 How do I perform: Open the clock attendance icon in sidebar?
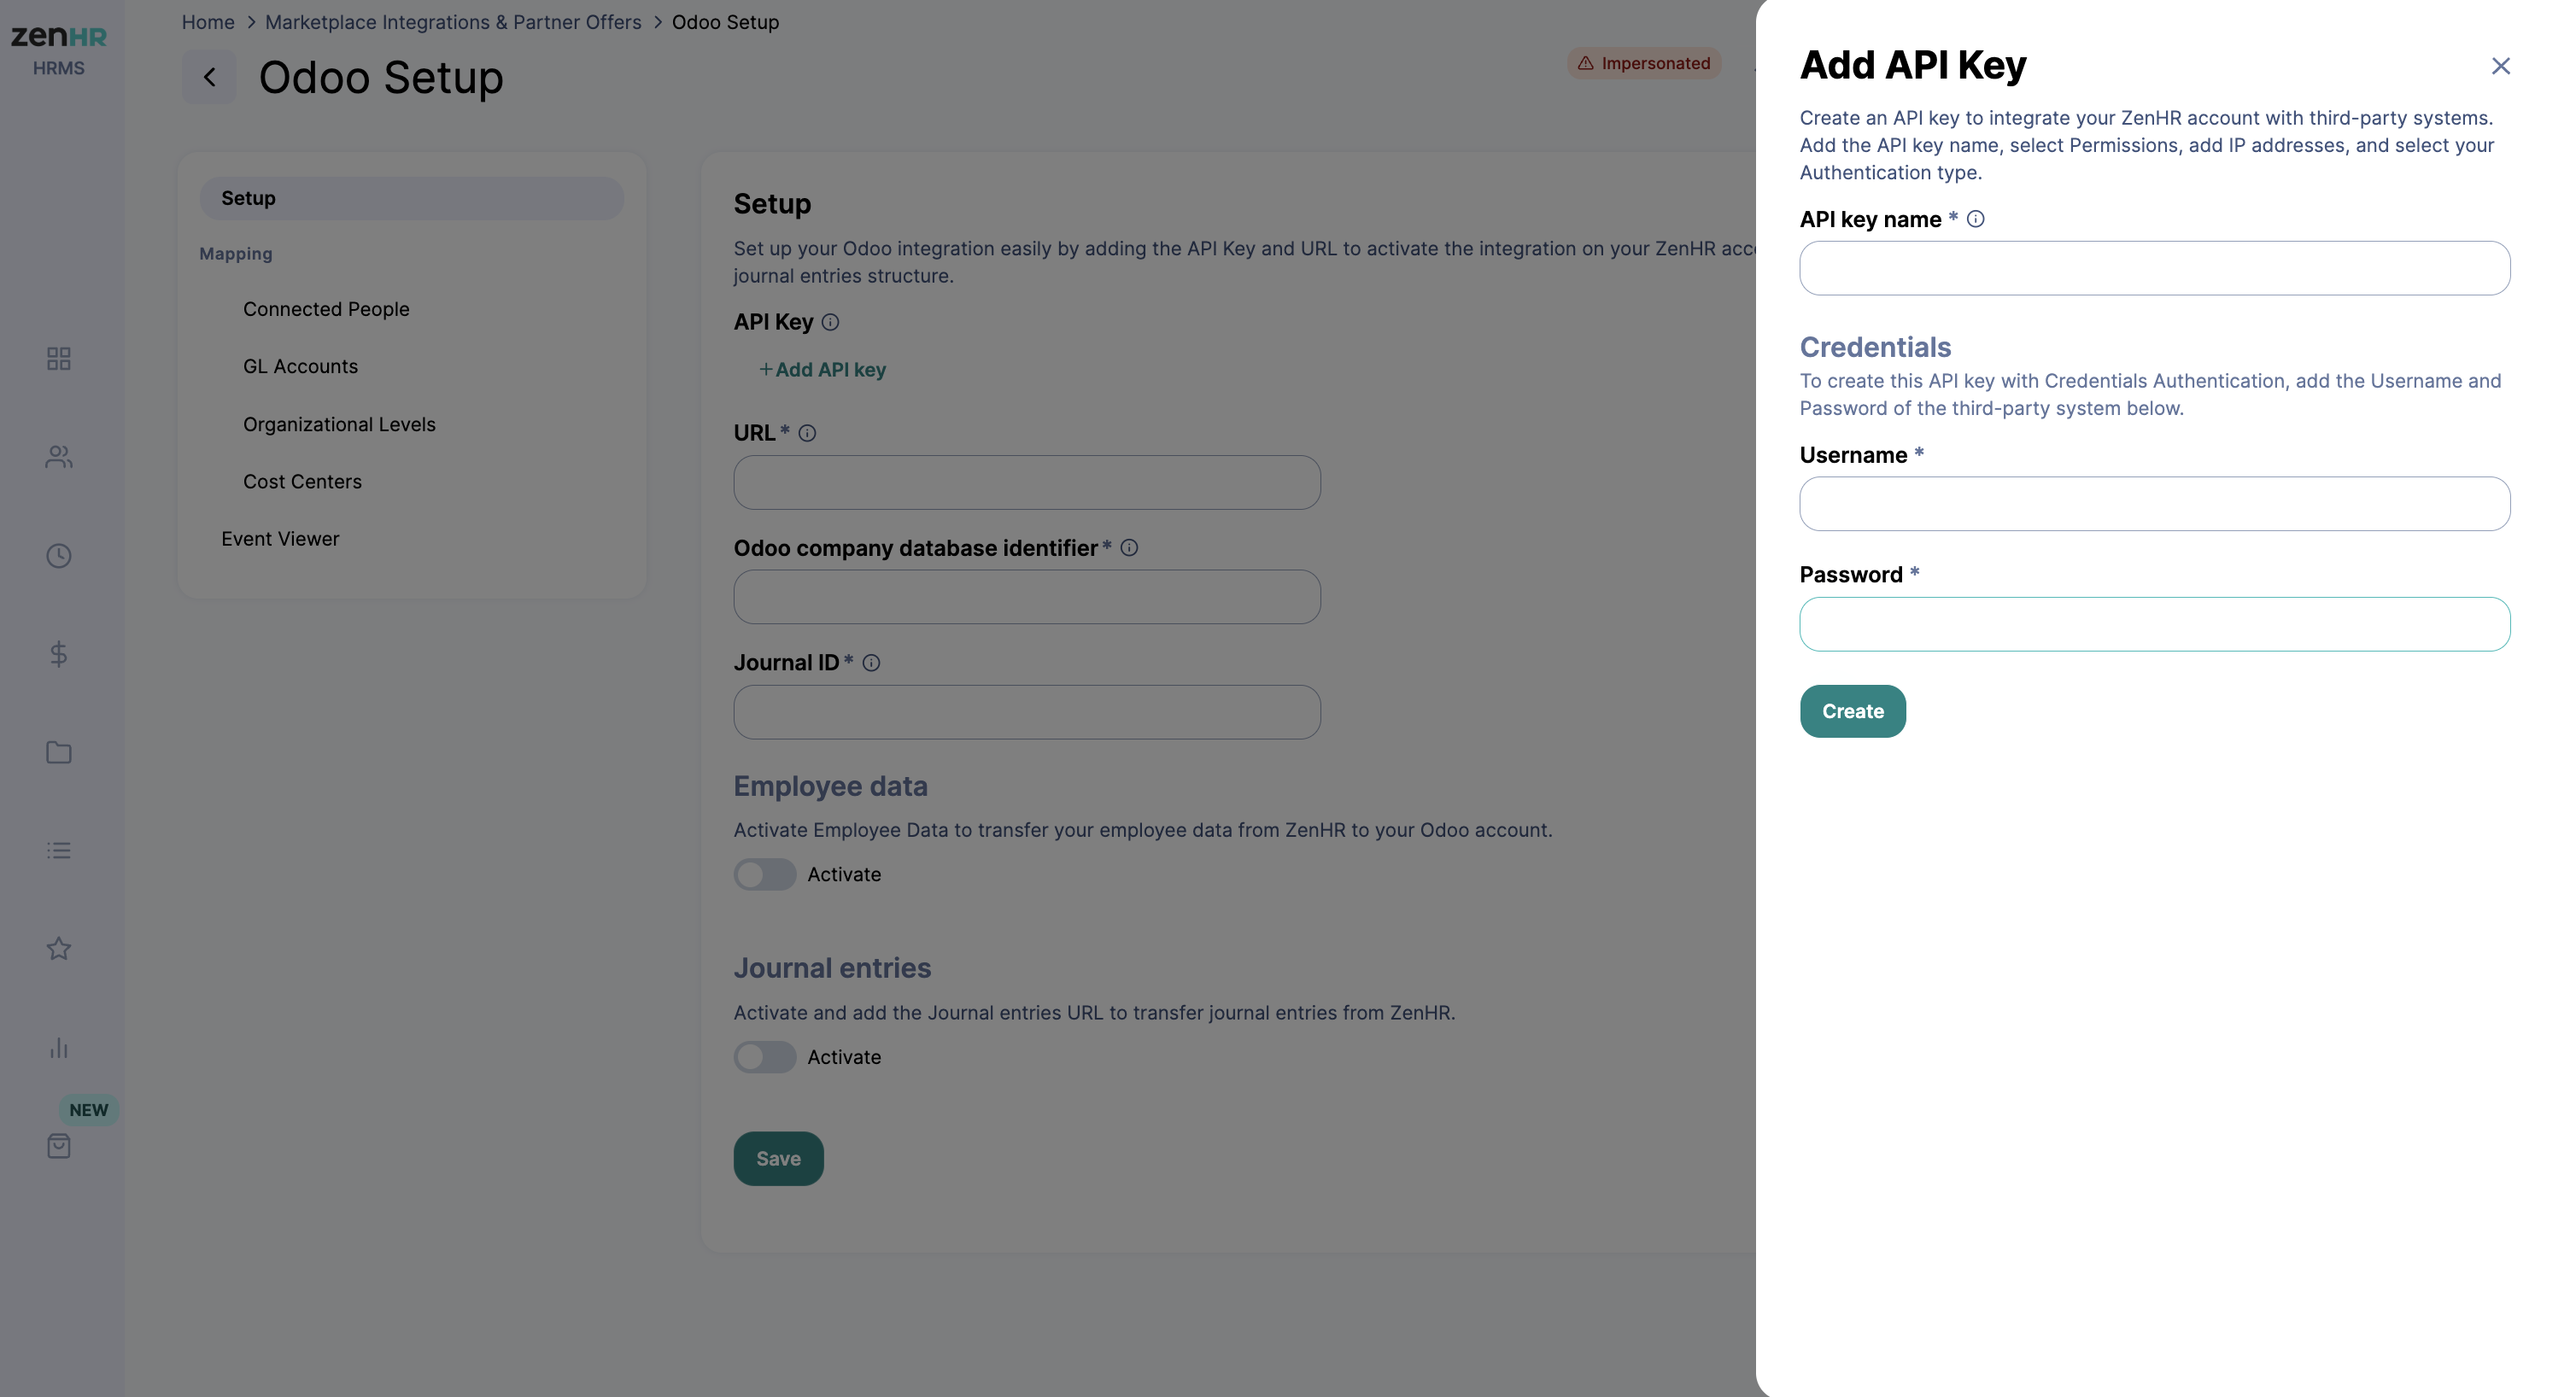click(59, 555)
